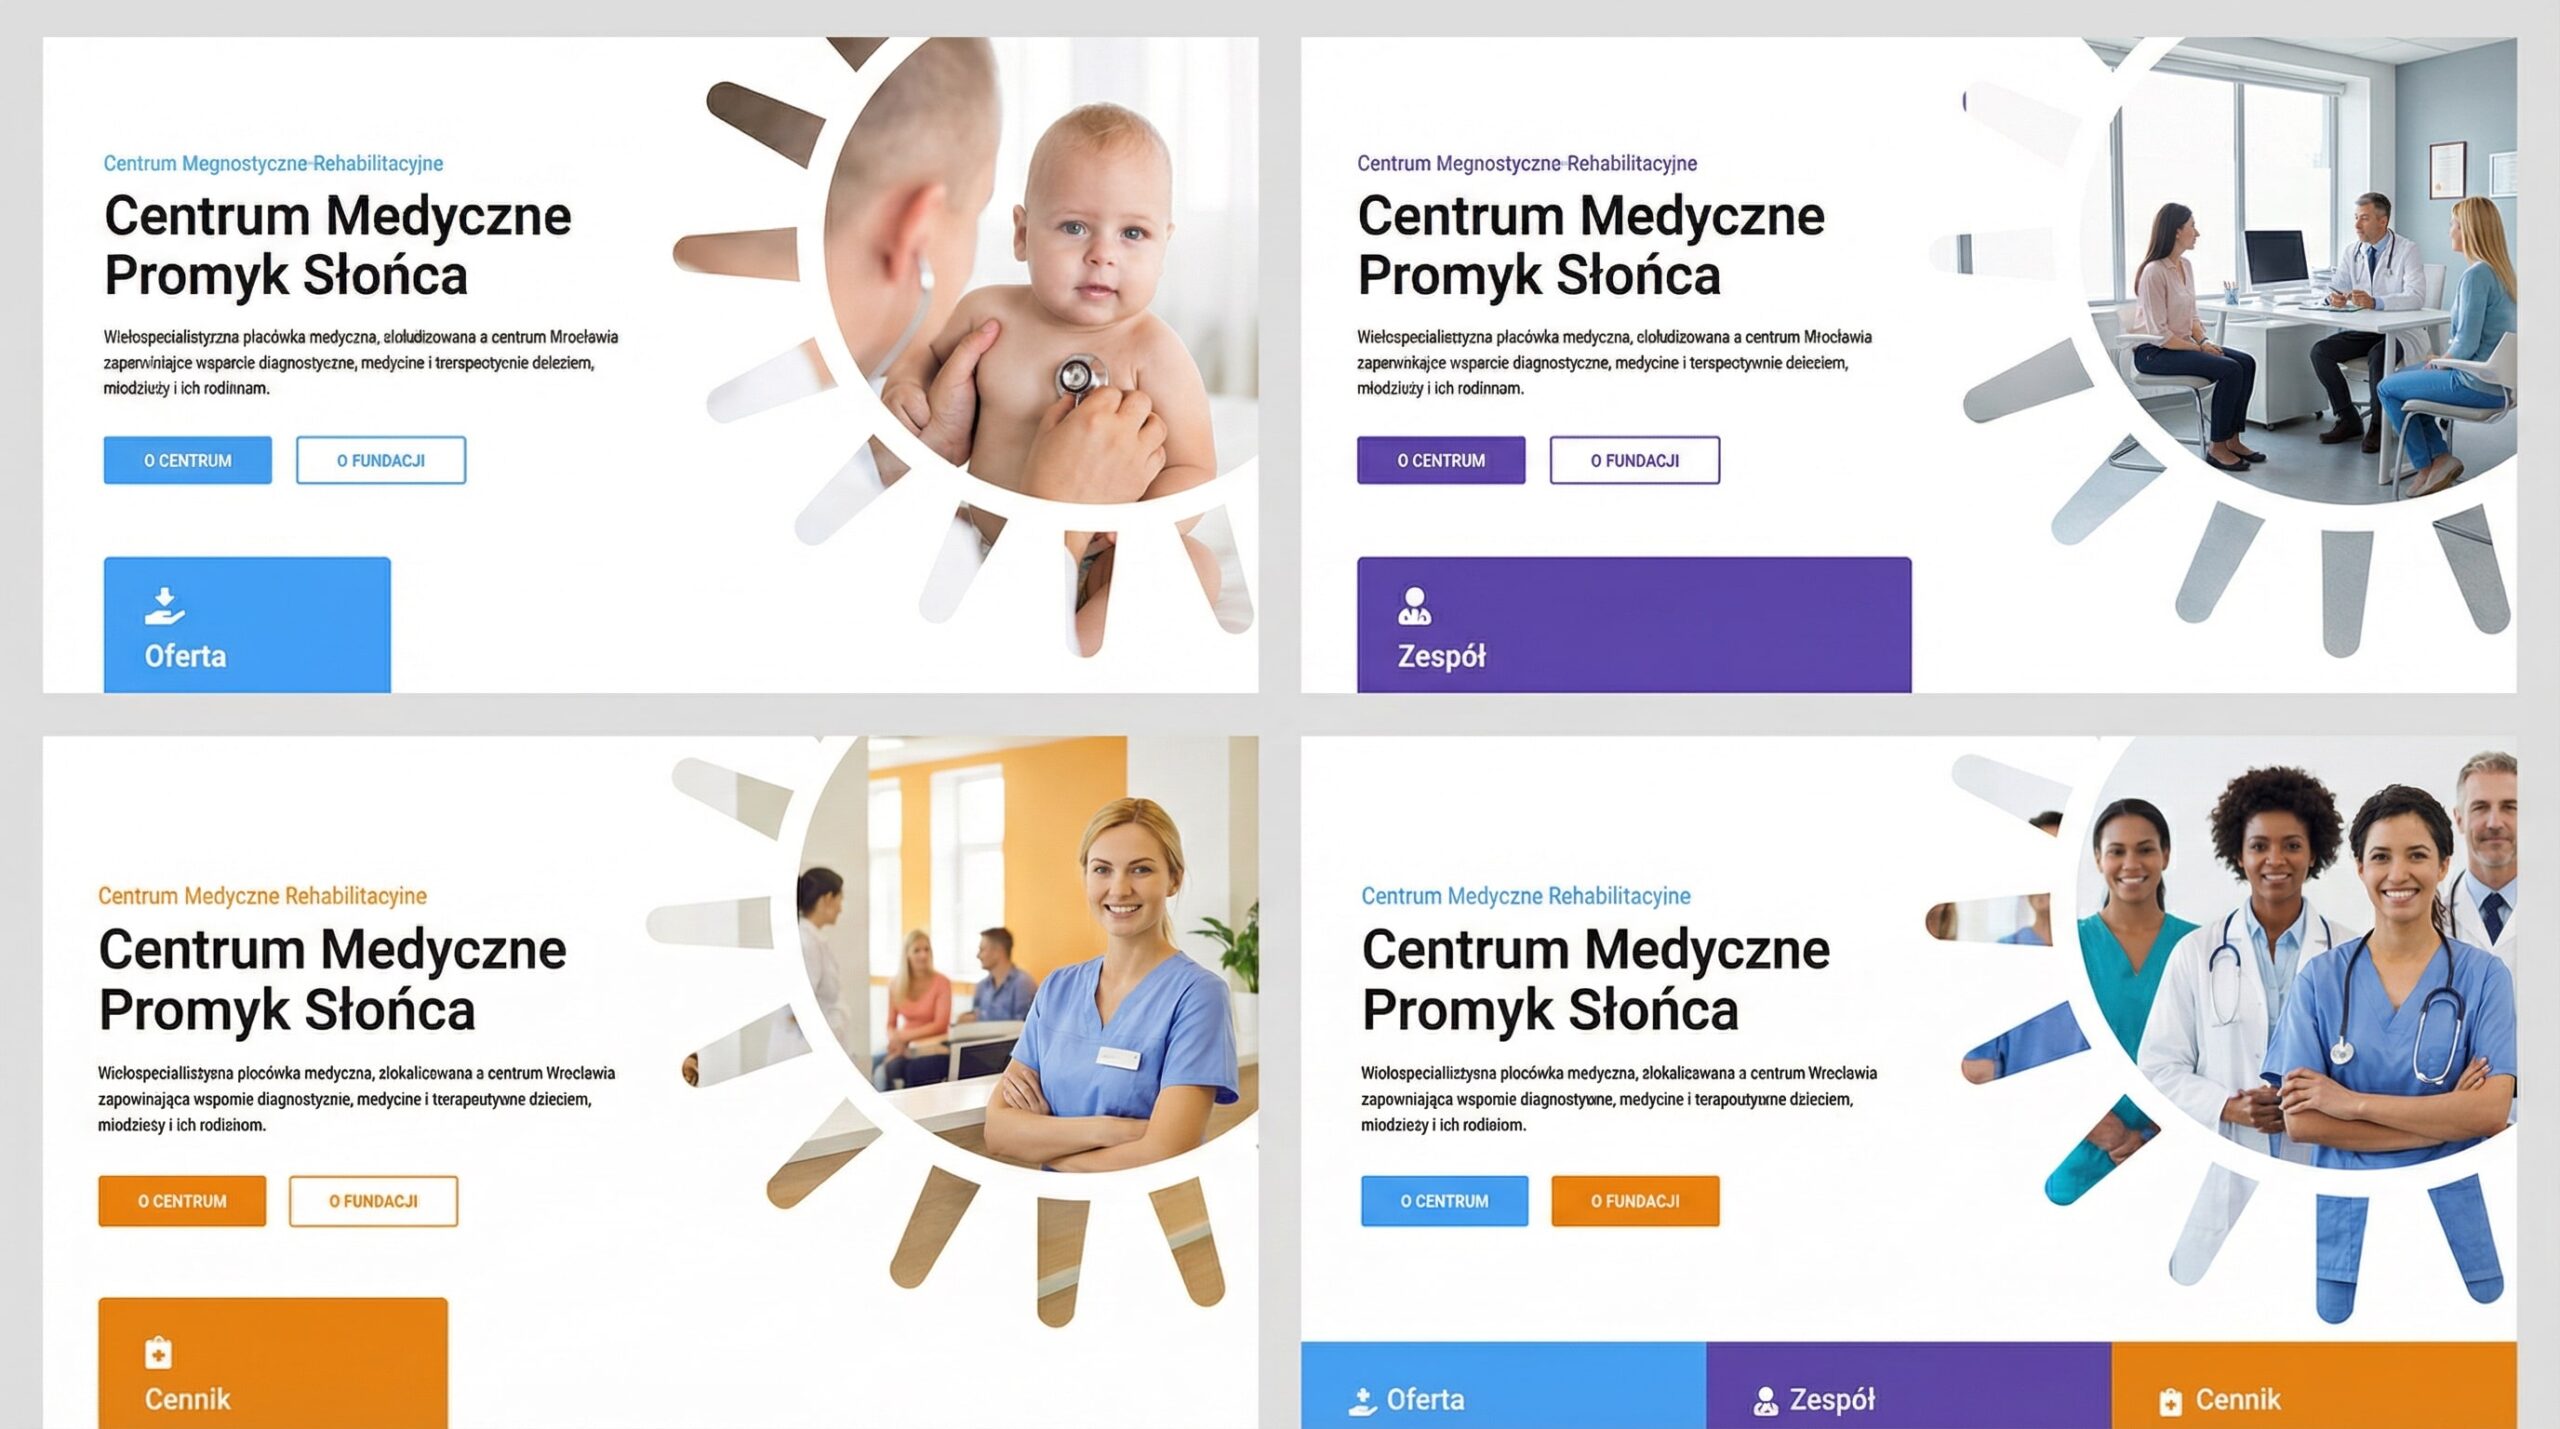Select the blue Oferta tab in bottom bar
2560x1429 pixels.
click(1503, 1385)
